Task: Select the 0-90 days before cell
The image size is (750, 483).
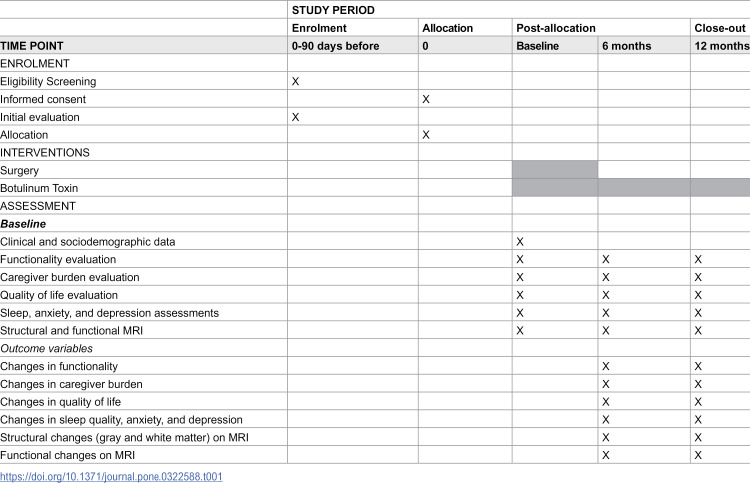Action: pyautogui.click(x=353, y=46)
